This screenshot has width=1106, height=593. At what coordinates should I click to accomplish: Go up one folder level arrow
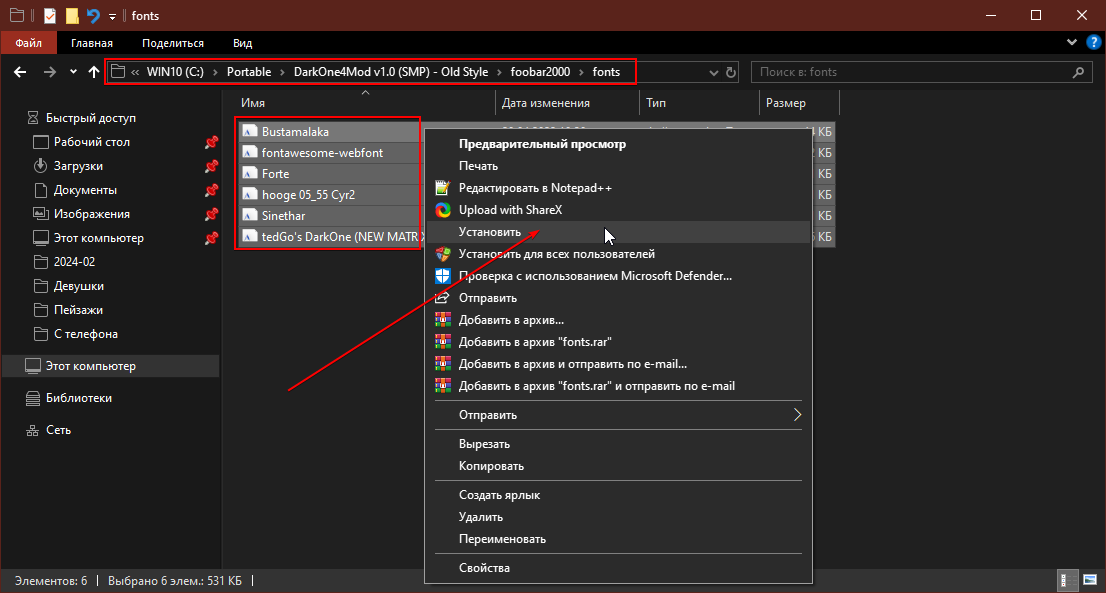tap(94, 72)
